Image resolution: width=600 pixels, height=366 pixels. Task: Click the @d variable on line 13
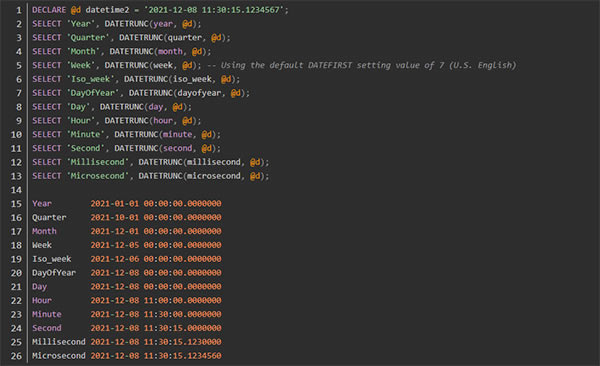255,176
